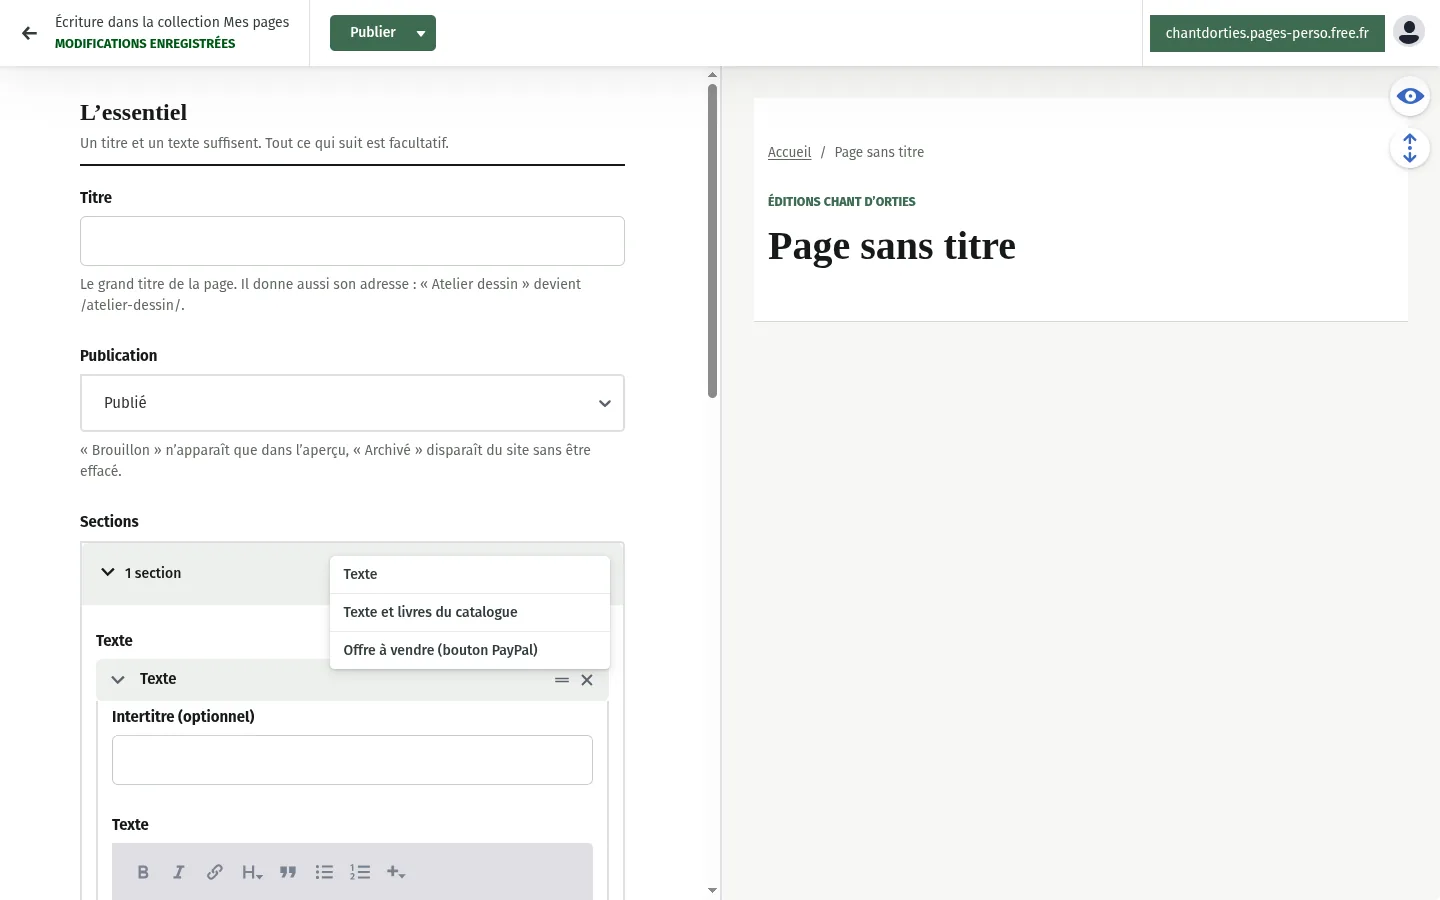This screenshot has height=900, width=1440.
Task: Click ÉDITIONS CHANT D'ORTIES label in preview
Action: [841, 201]
